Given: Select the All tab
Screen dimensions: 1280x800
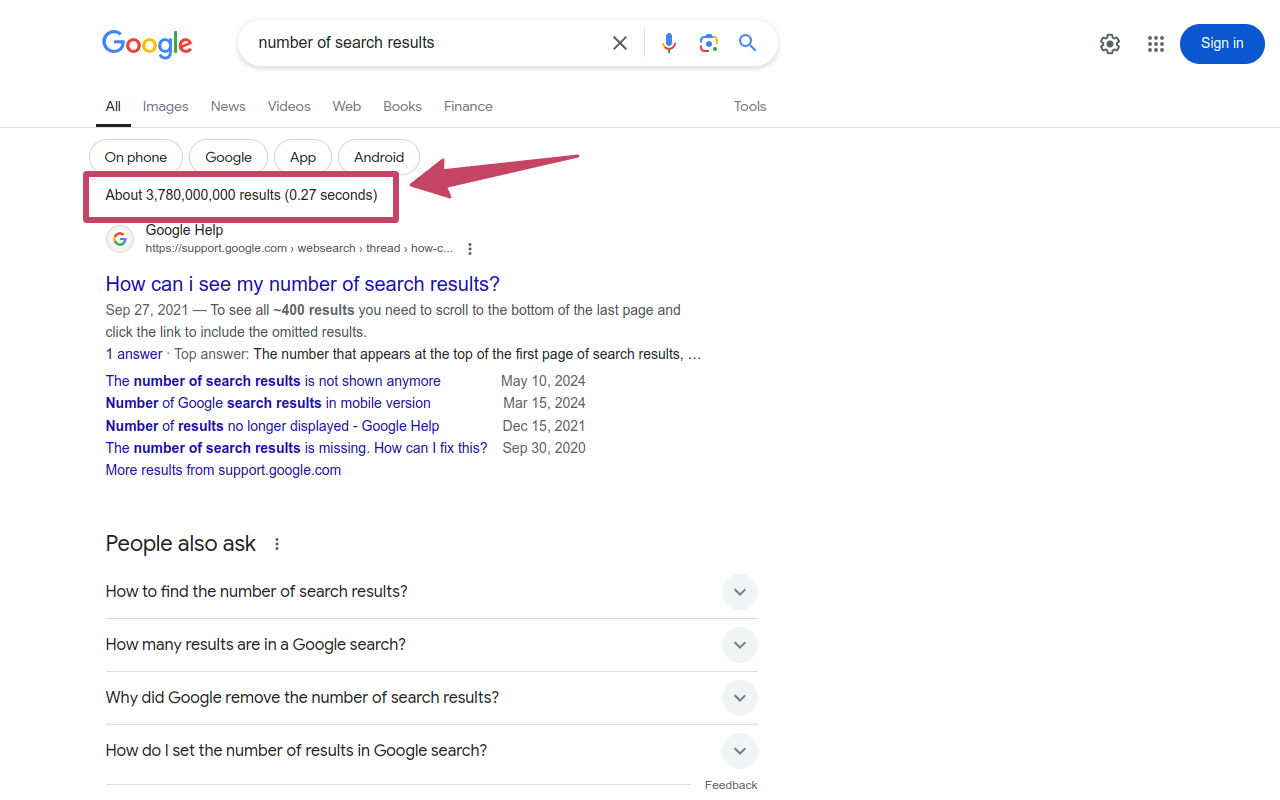Looking at the screenshot, I should coord(113,106).
